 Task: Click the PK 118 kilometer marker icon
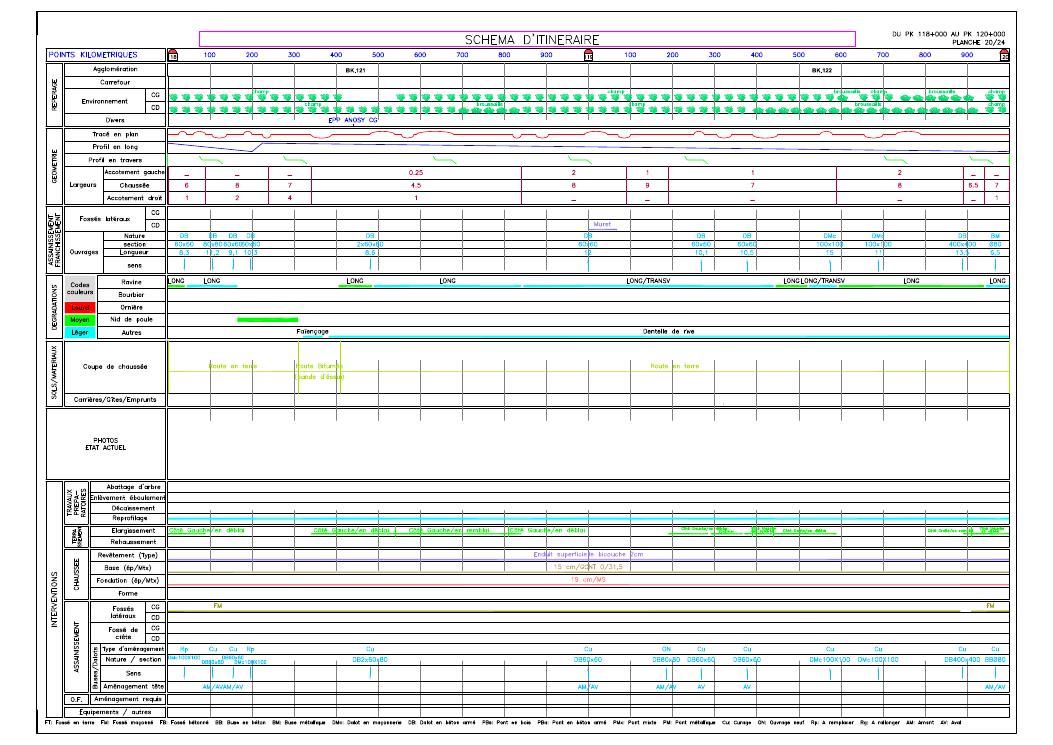[x=172, y=55]
